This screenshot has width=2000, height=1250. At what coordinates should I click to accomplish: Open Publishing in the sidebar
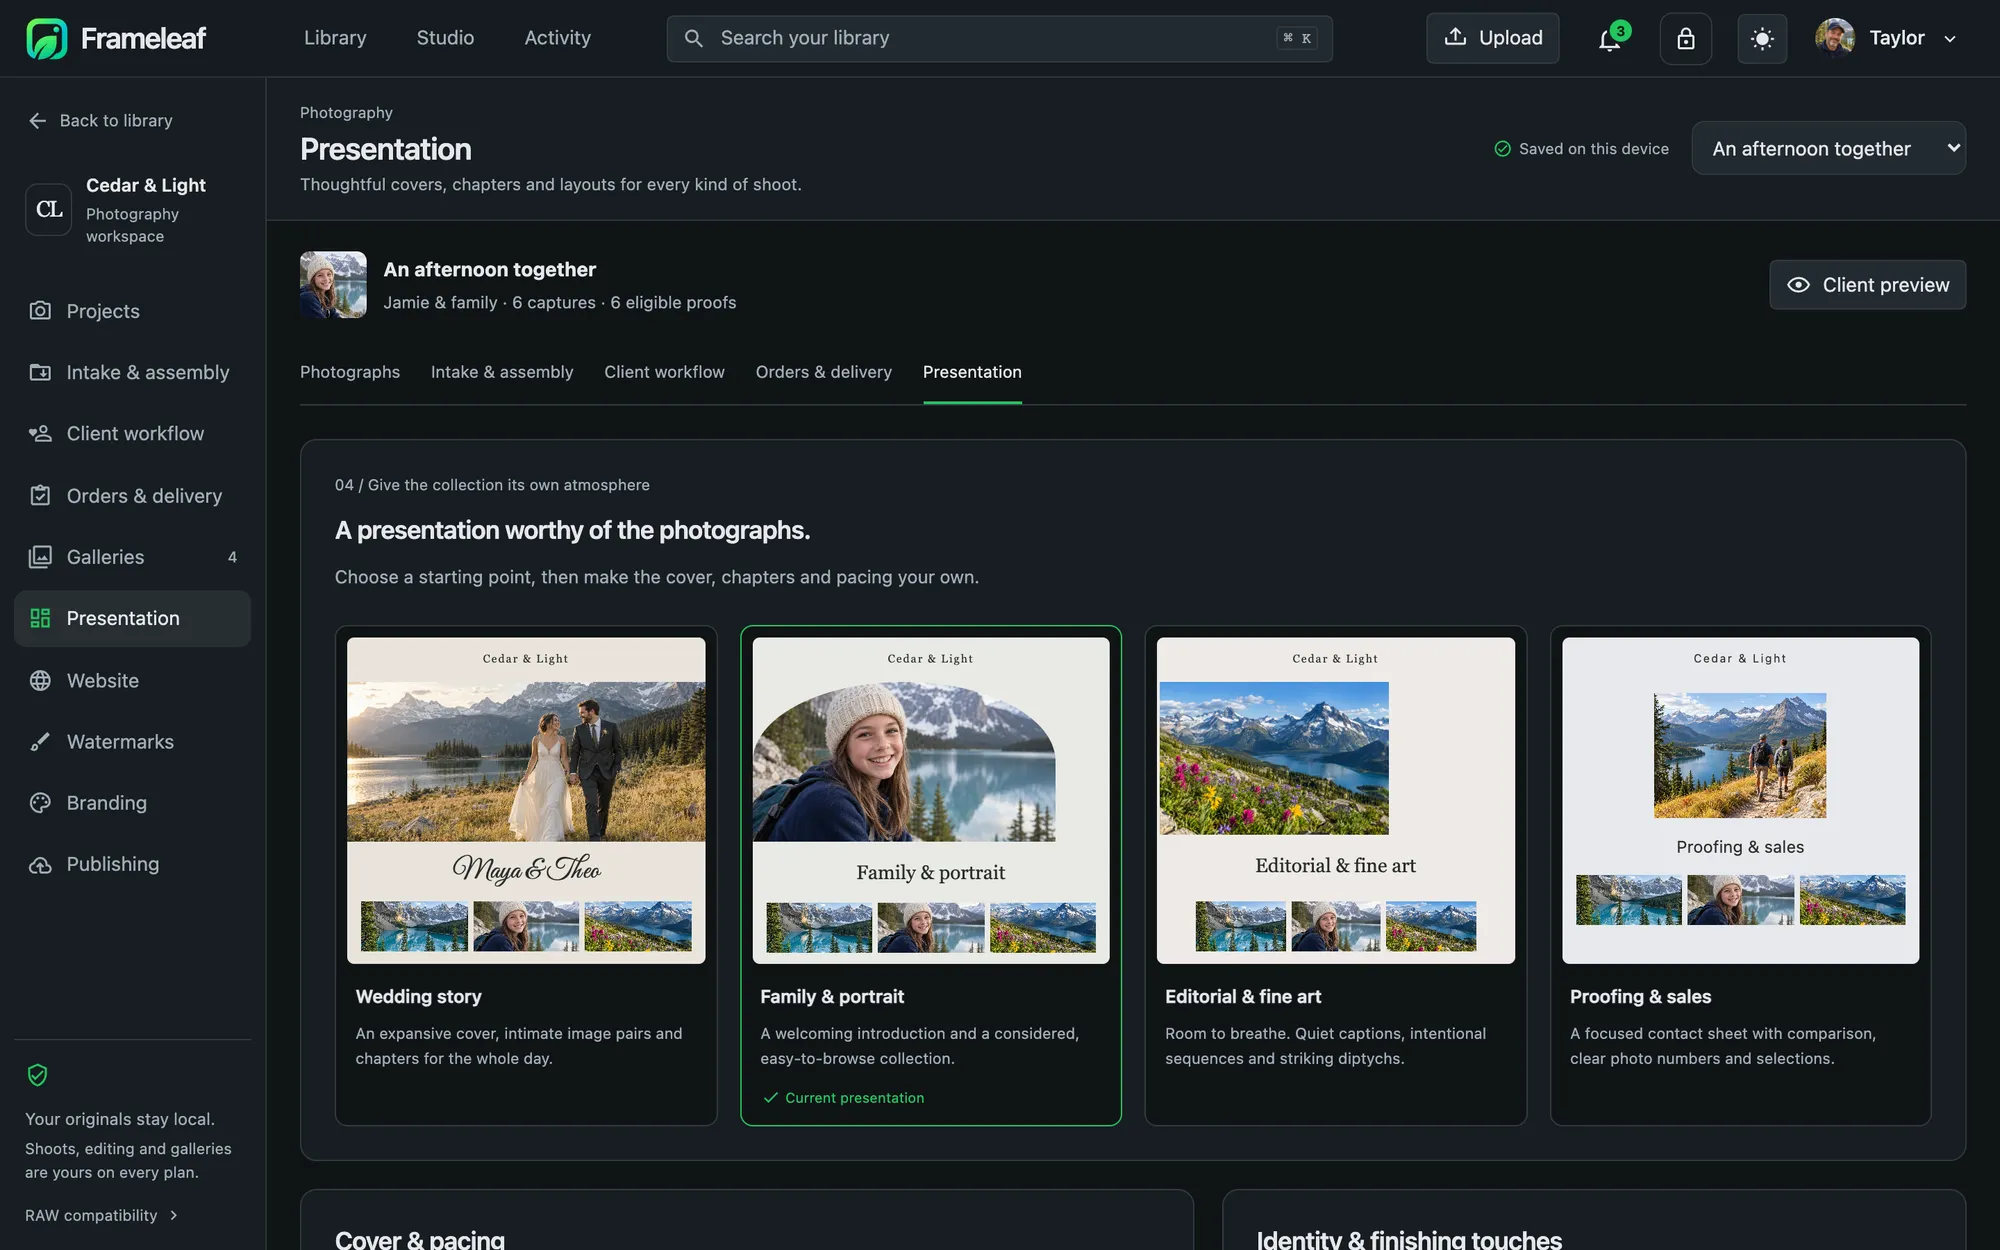click(x=132, y=864)
